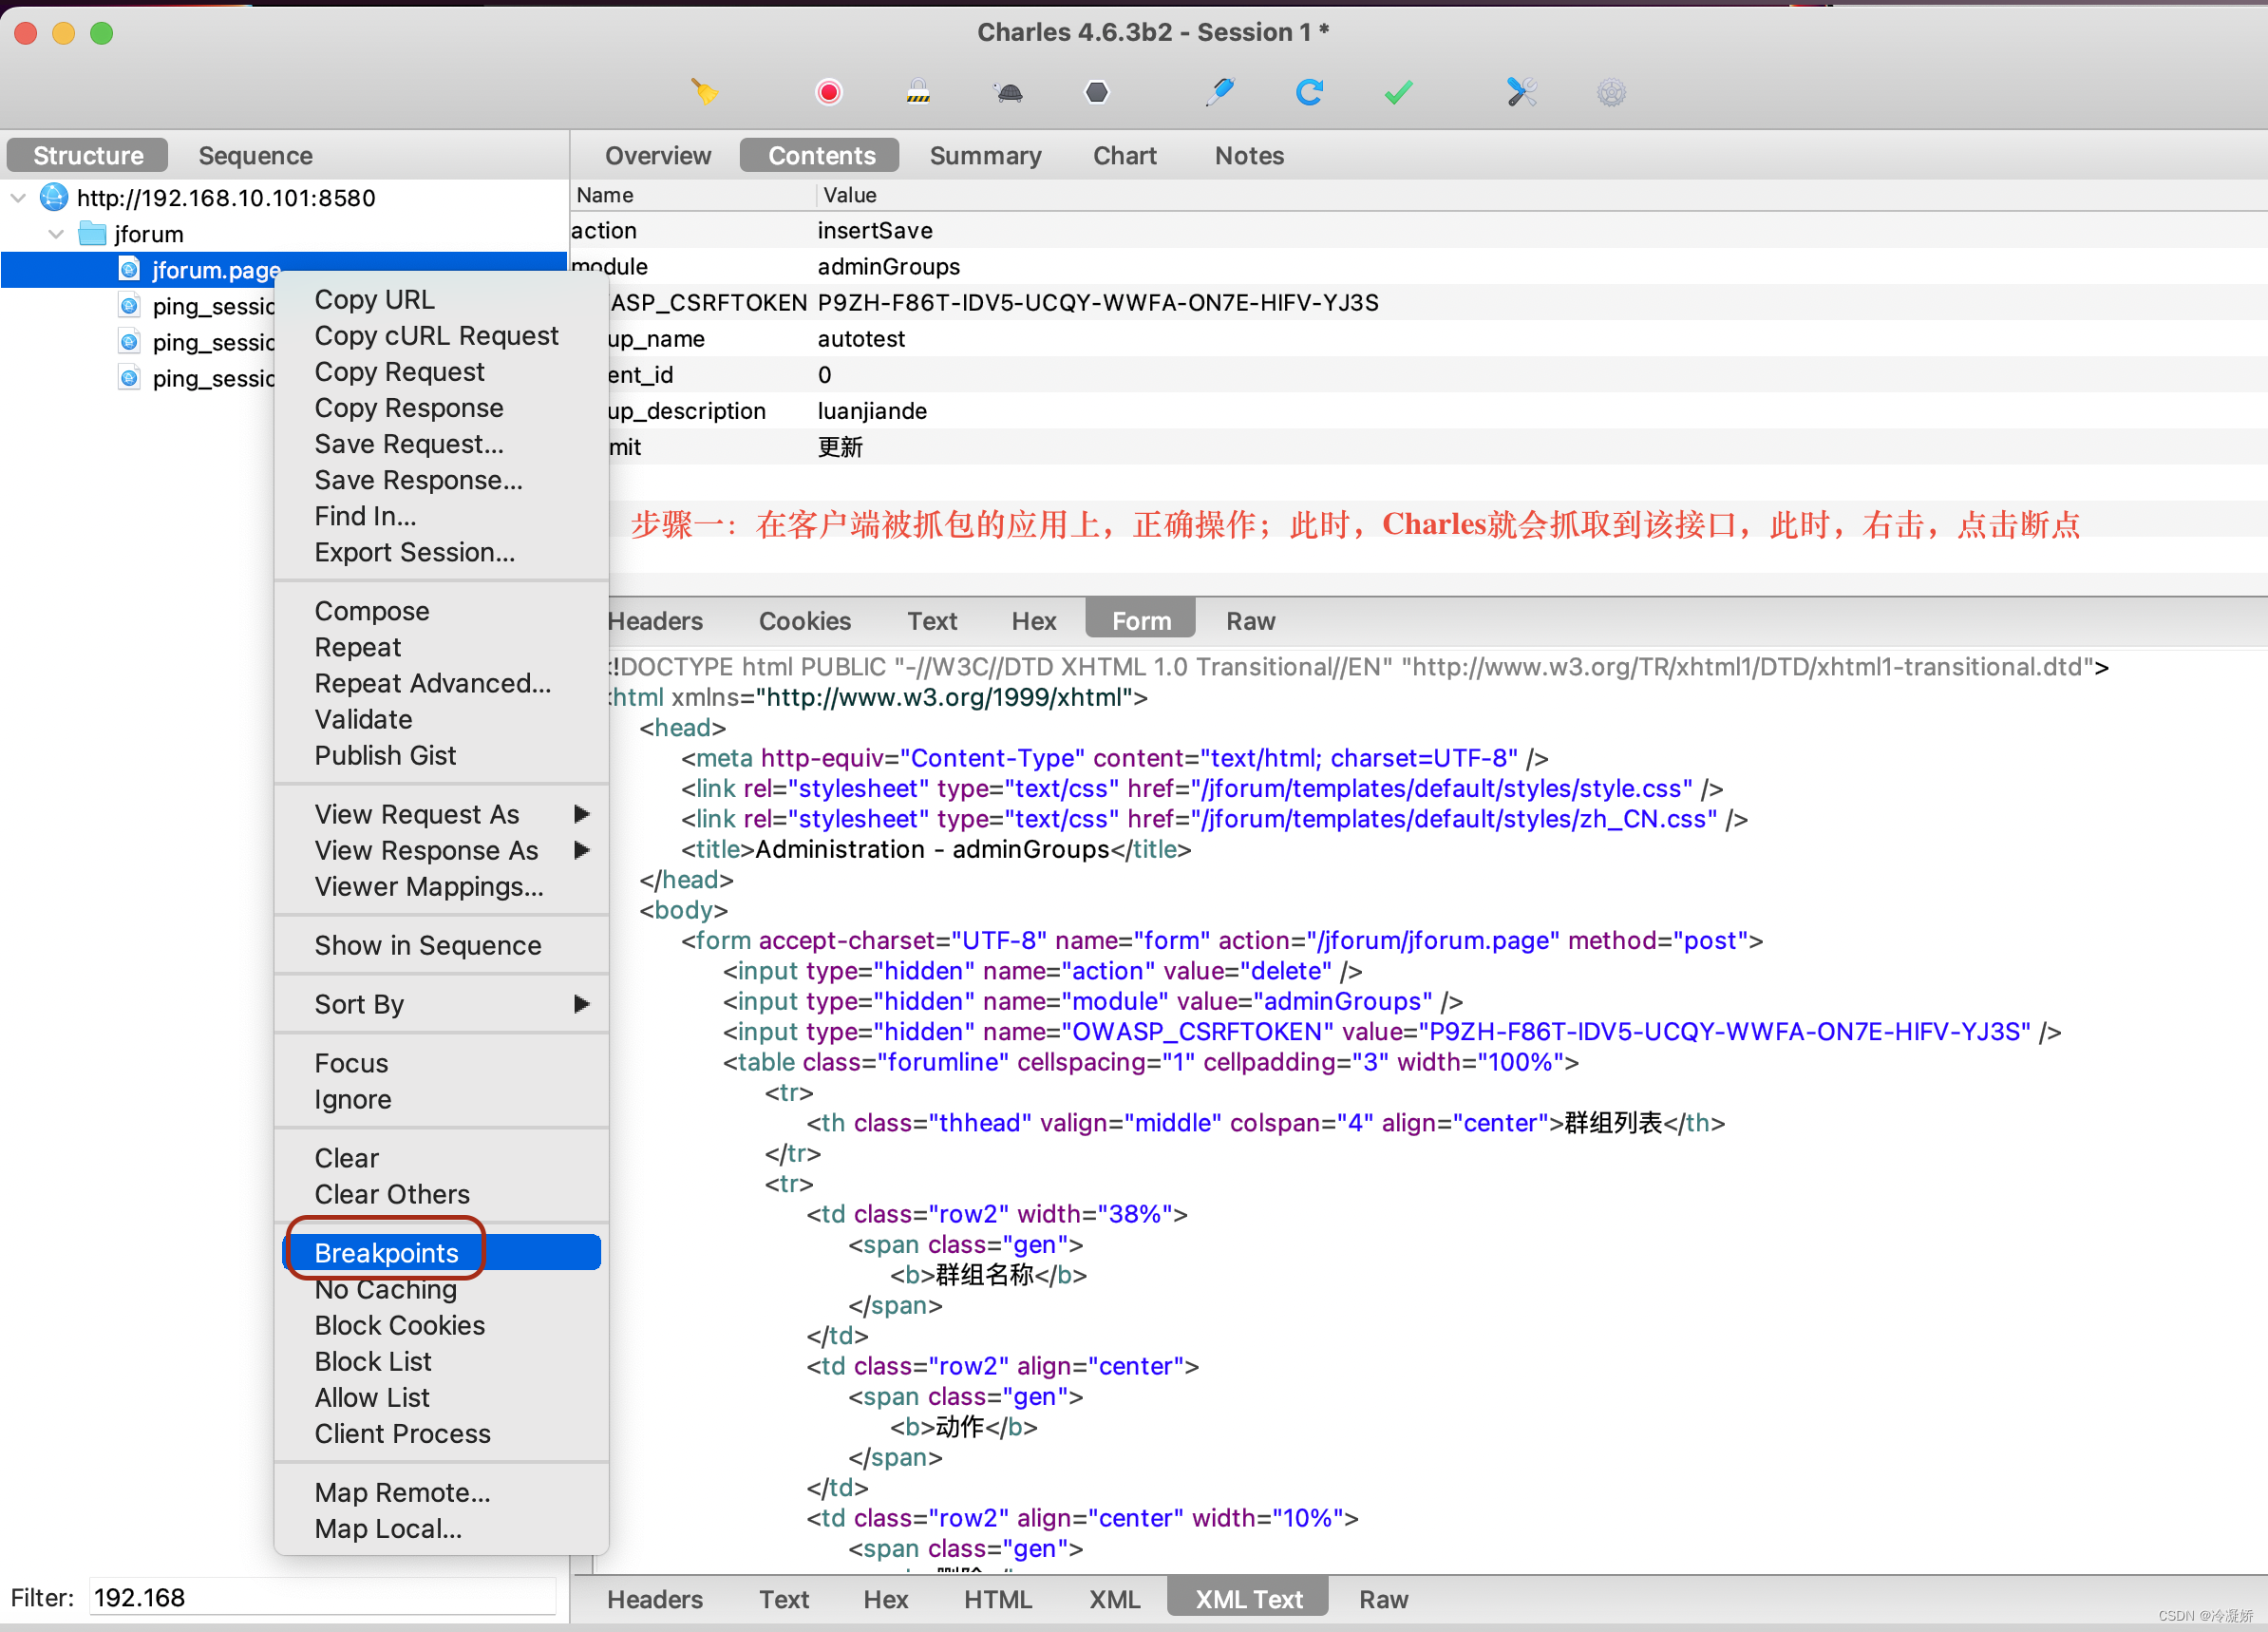Select response XML Text sub-tab

pos(1248,1599)
